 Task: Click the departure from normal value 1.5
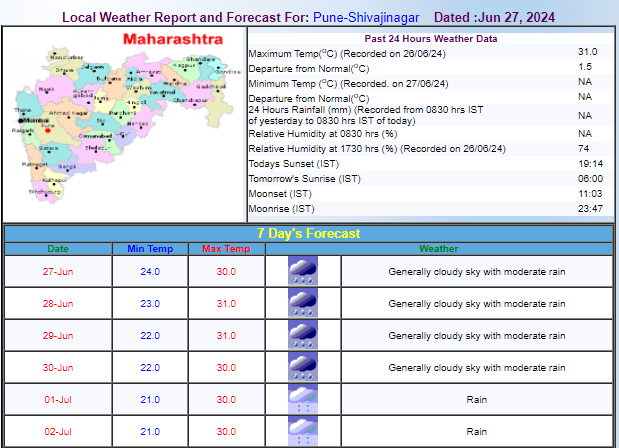(x=585, y=67)
